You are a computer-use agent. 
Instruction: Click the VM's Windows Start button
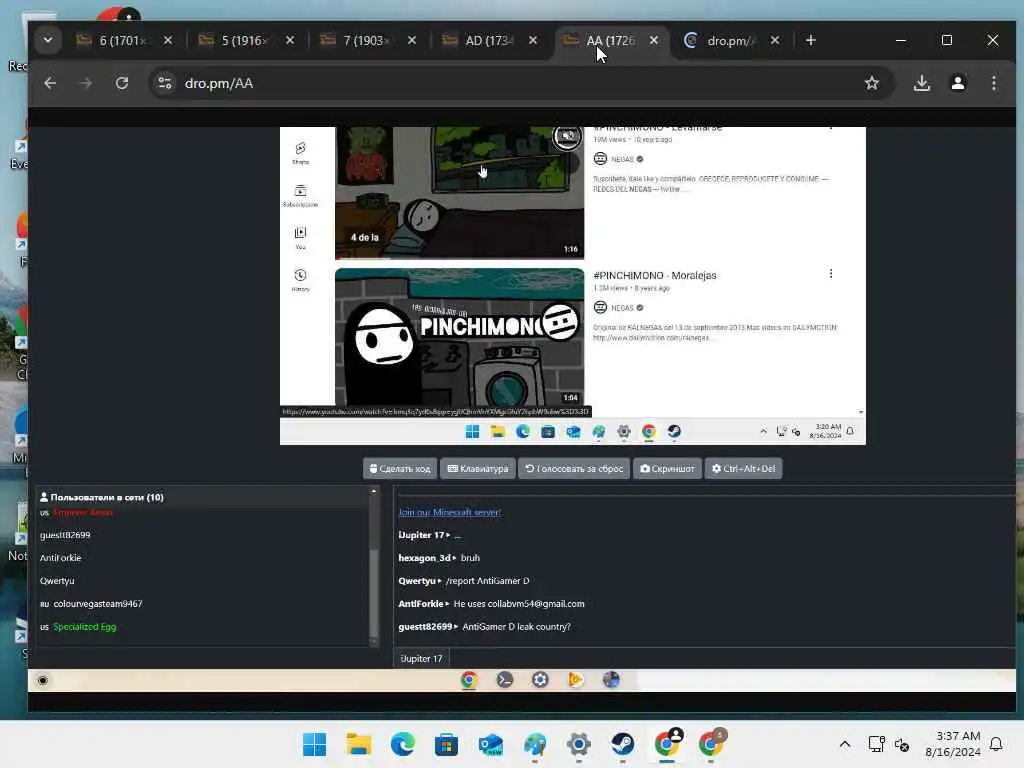472,432
